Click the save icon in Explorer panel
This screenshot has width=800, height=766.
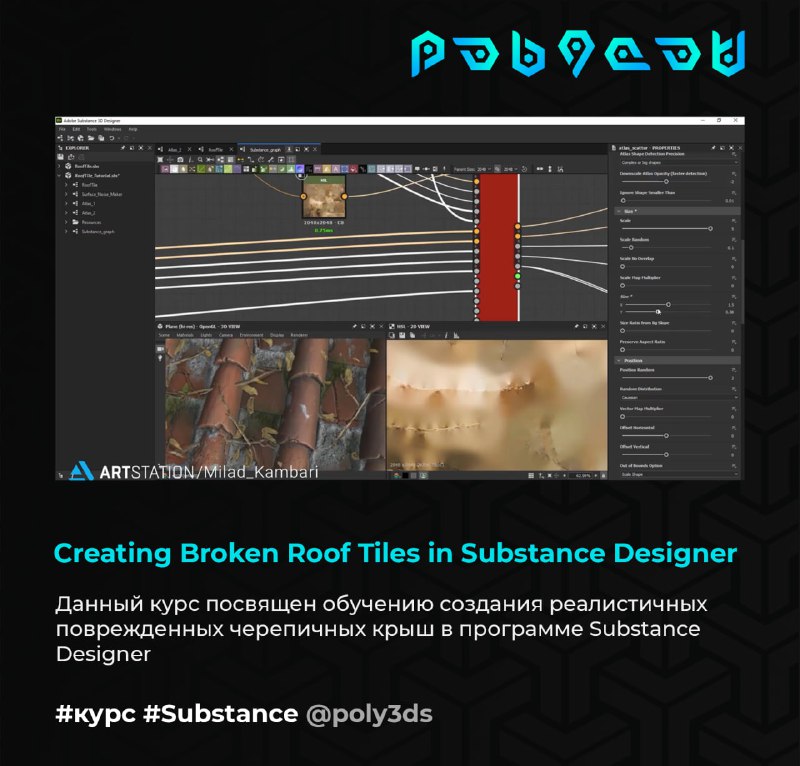pos(61,157)
